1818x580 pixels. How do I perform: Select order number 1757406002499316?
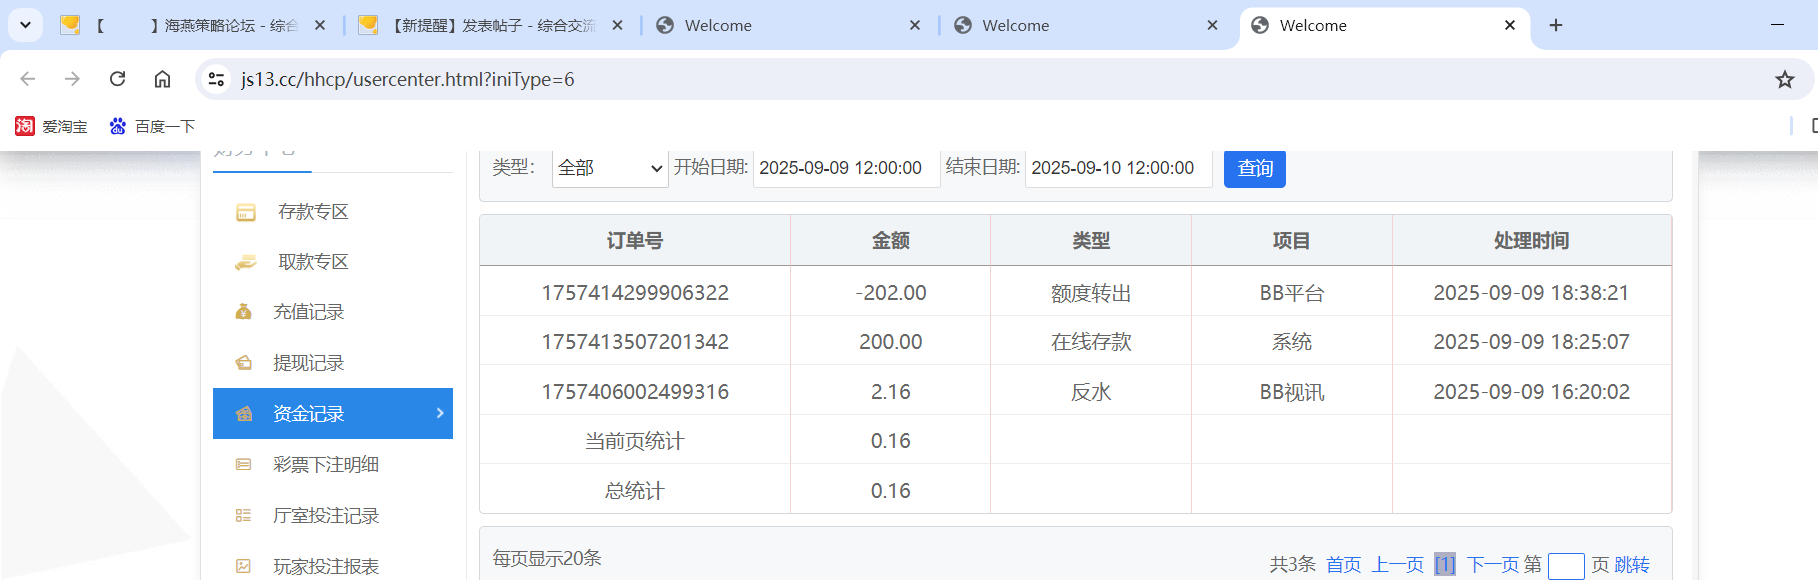pyautogui.click(x=635, y=392)
